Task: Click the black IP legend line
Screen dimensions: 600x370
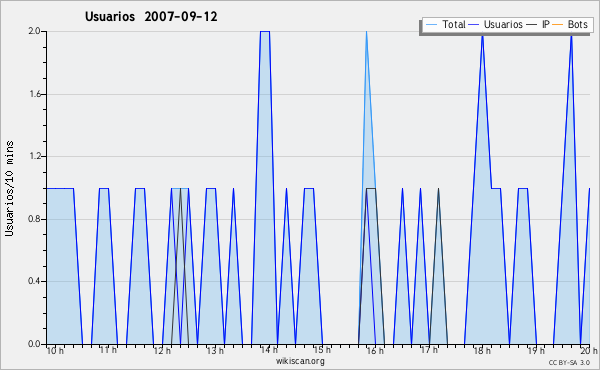Action: pos(532,25)
